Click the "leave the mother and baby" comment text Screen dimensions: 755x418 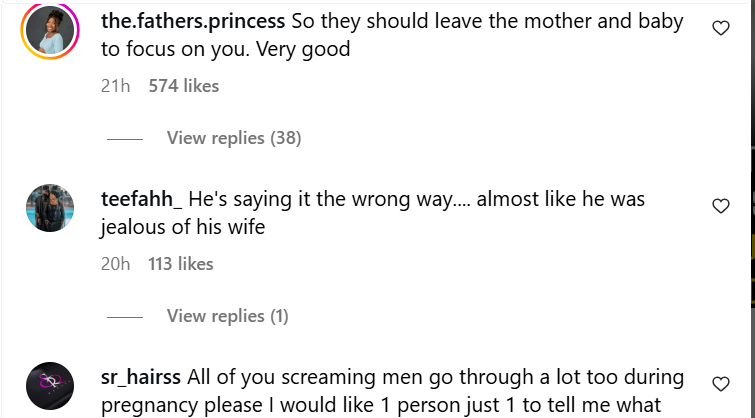(560, 21)
